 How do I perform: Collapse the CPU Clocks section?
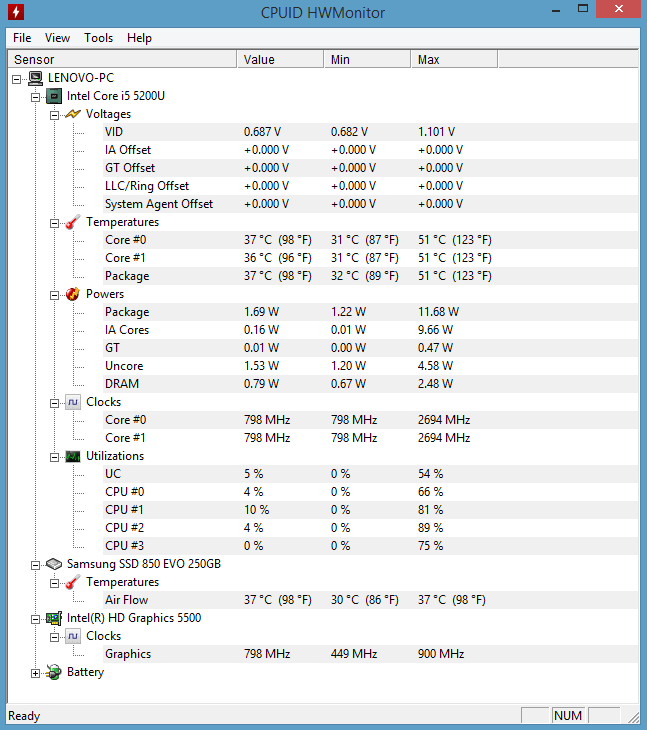click(x=54, y=404)
